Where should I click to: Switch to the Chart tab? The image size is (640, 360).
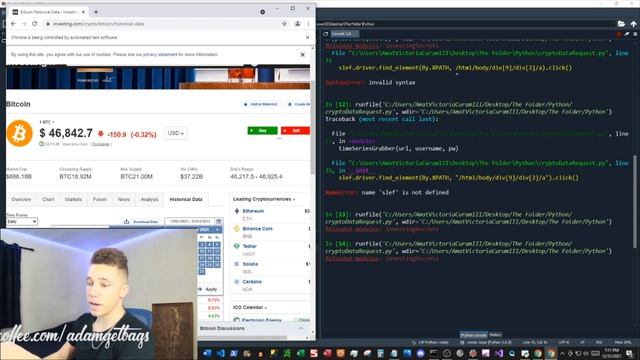click(48, 199)
